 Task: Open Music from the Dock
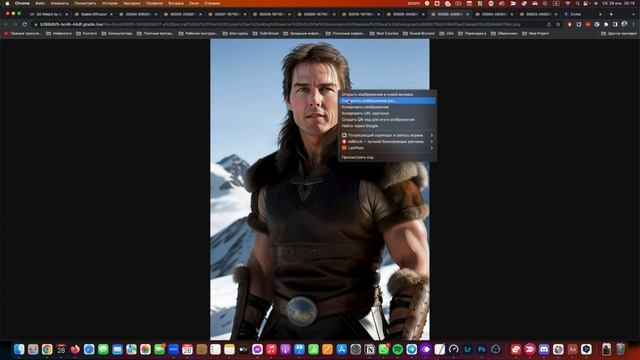pos(271,349)
